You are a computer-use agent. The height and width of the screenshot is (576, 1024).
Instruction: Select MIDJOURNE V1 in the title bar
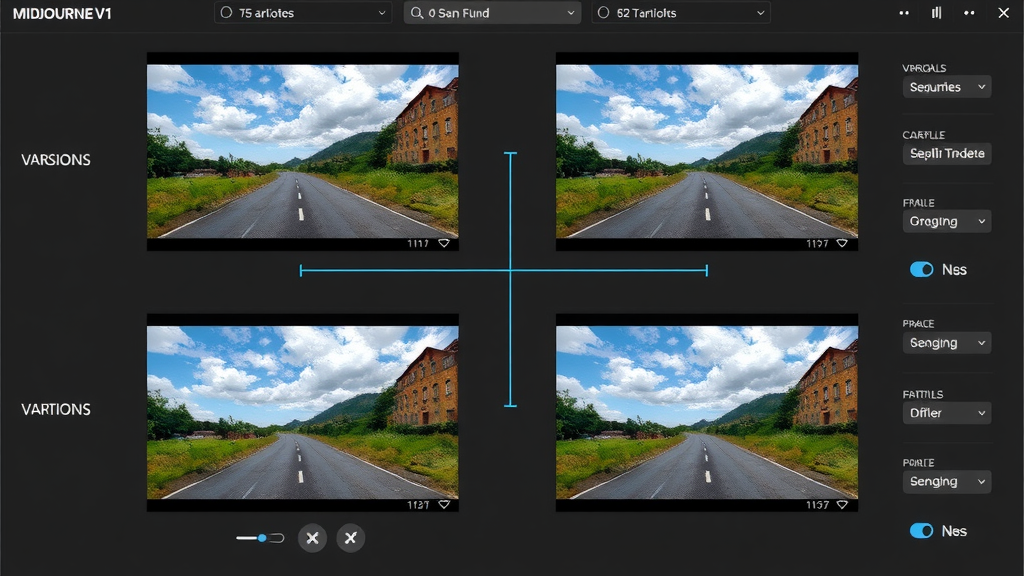pyautogui.click(x=62, y=13)
